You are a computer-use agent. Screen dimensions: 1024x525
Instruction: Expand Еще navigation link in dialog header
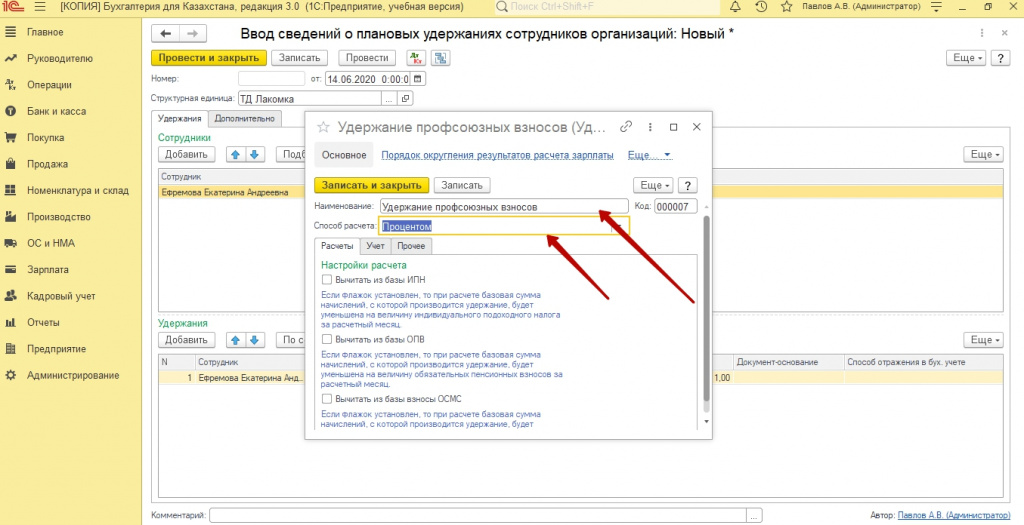(x=649, y=155)
